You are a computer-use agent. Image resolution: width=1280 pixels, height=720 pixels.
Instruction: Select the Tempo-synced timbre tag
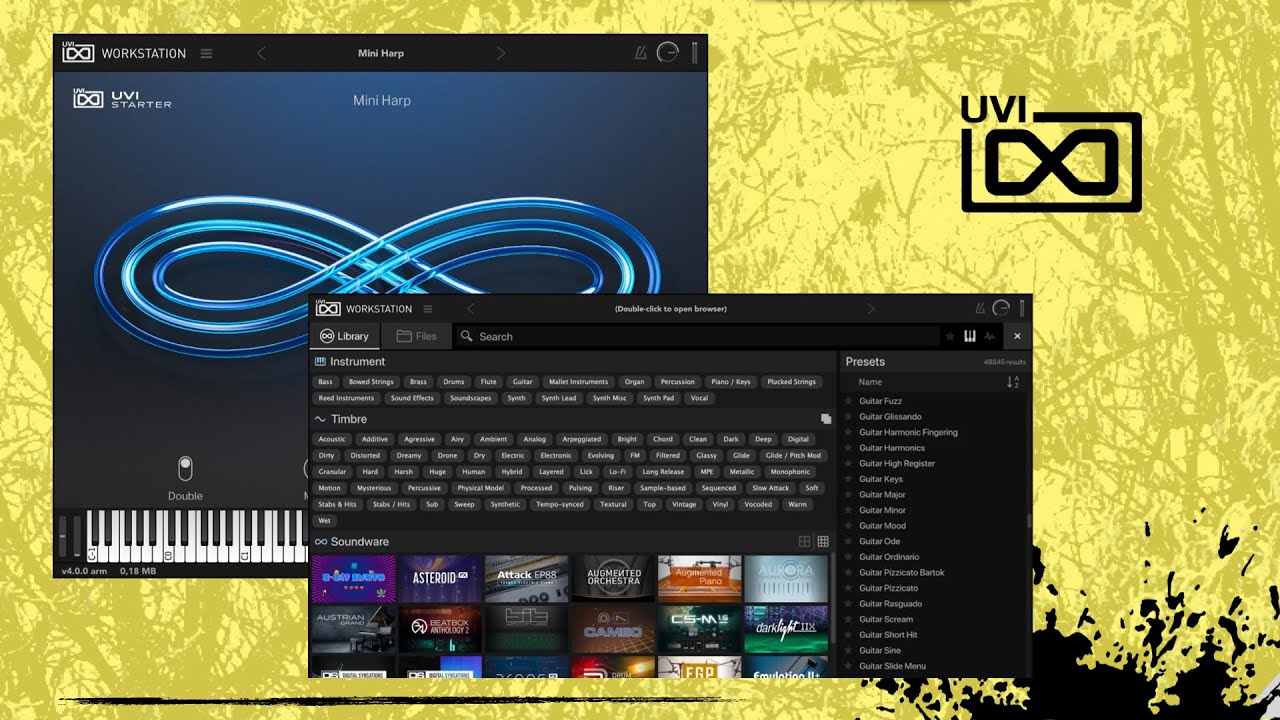559,505
